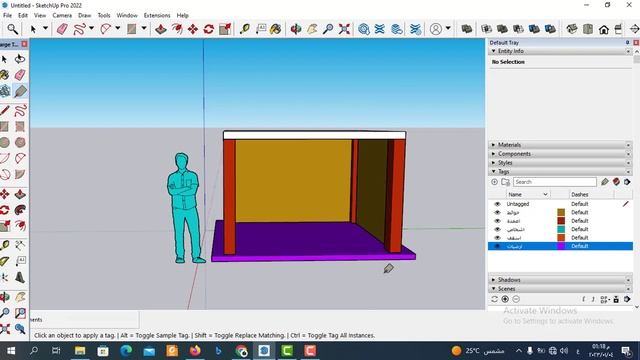Toggle eye icon for the brown-swatch tag
Image resolution: width=640 pixels, height=360 pixels.
pyautogui.click(x=497, y=212)
